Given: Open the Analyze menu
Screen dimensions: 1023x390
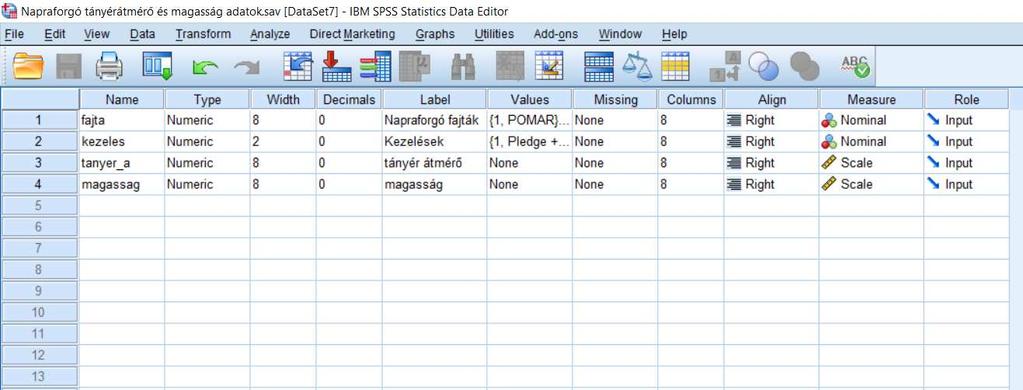Looking at the screenshot, I should pos(269,34).
